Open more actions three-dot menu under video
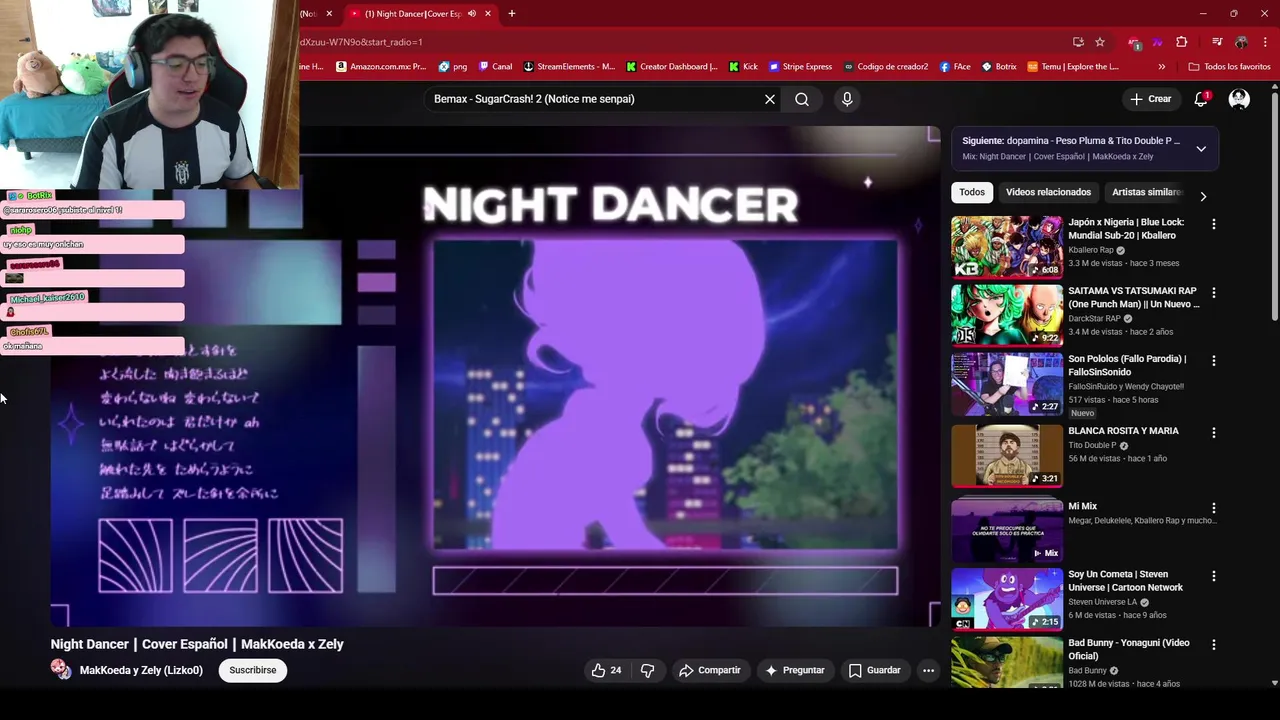 coord(929,670)
